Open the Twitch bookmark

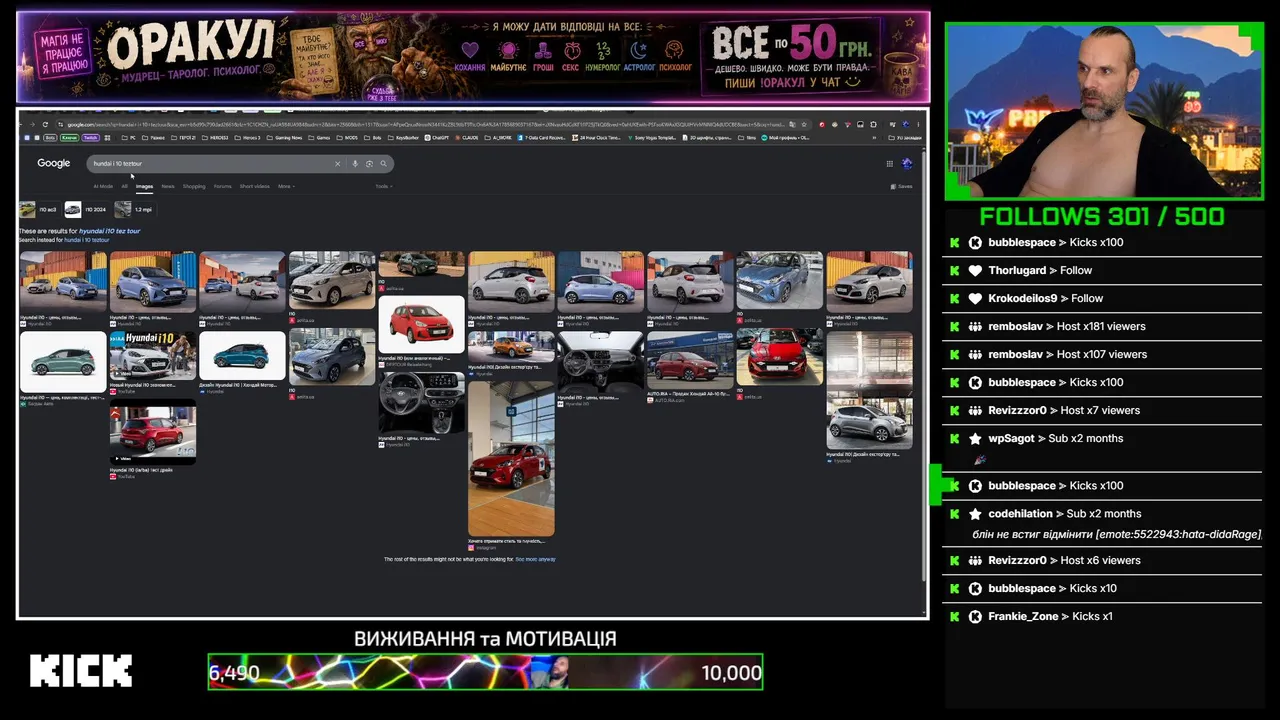90,138
